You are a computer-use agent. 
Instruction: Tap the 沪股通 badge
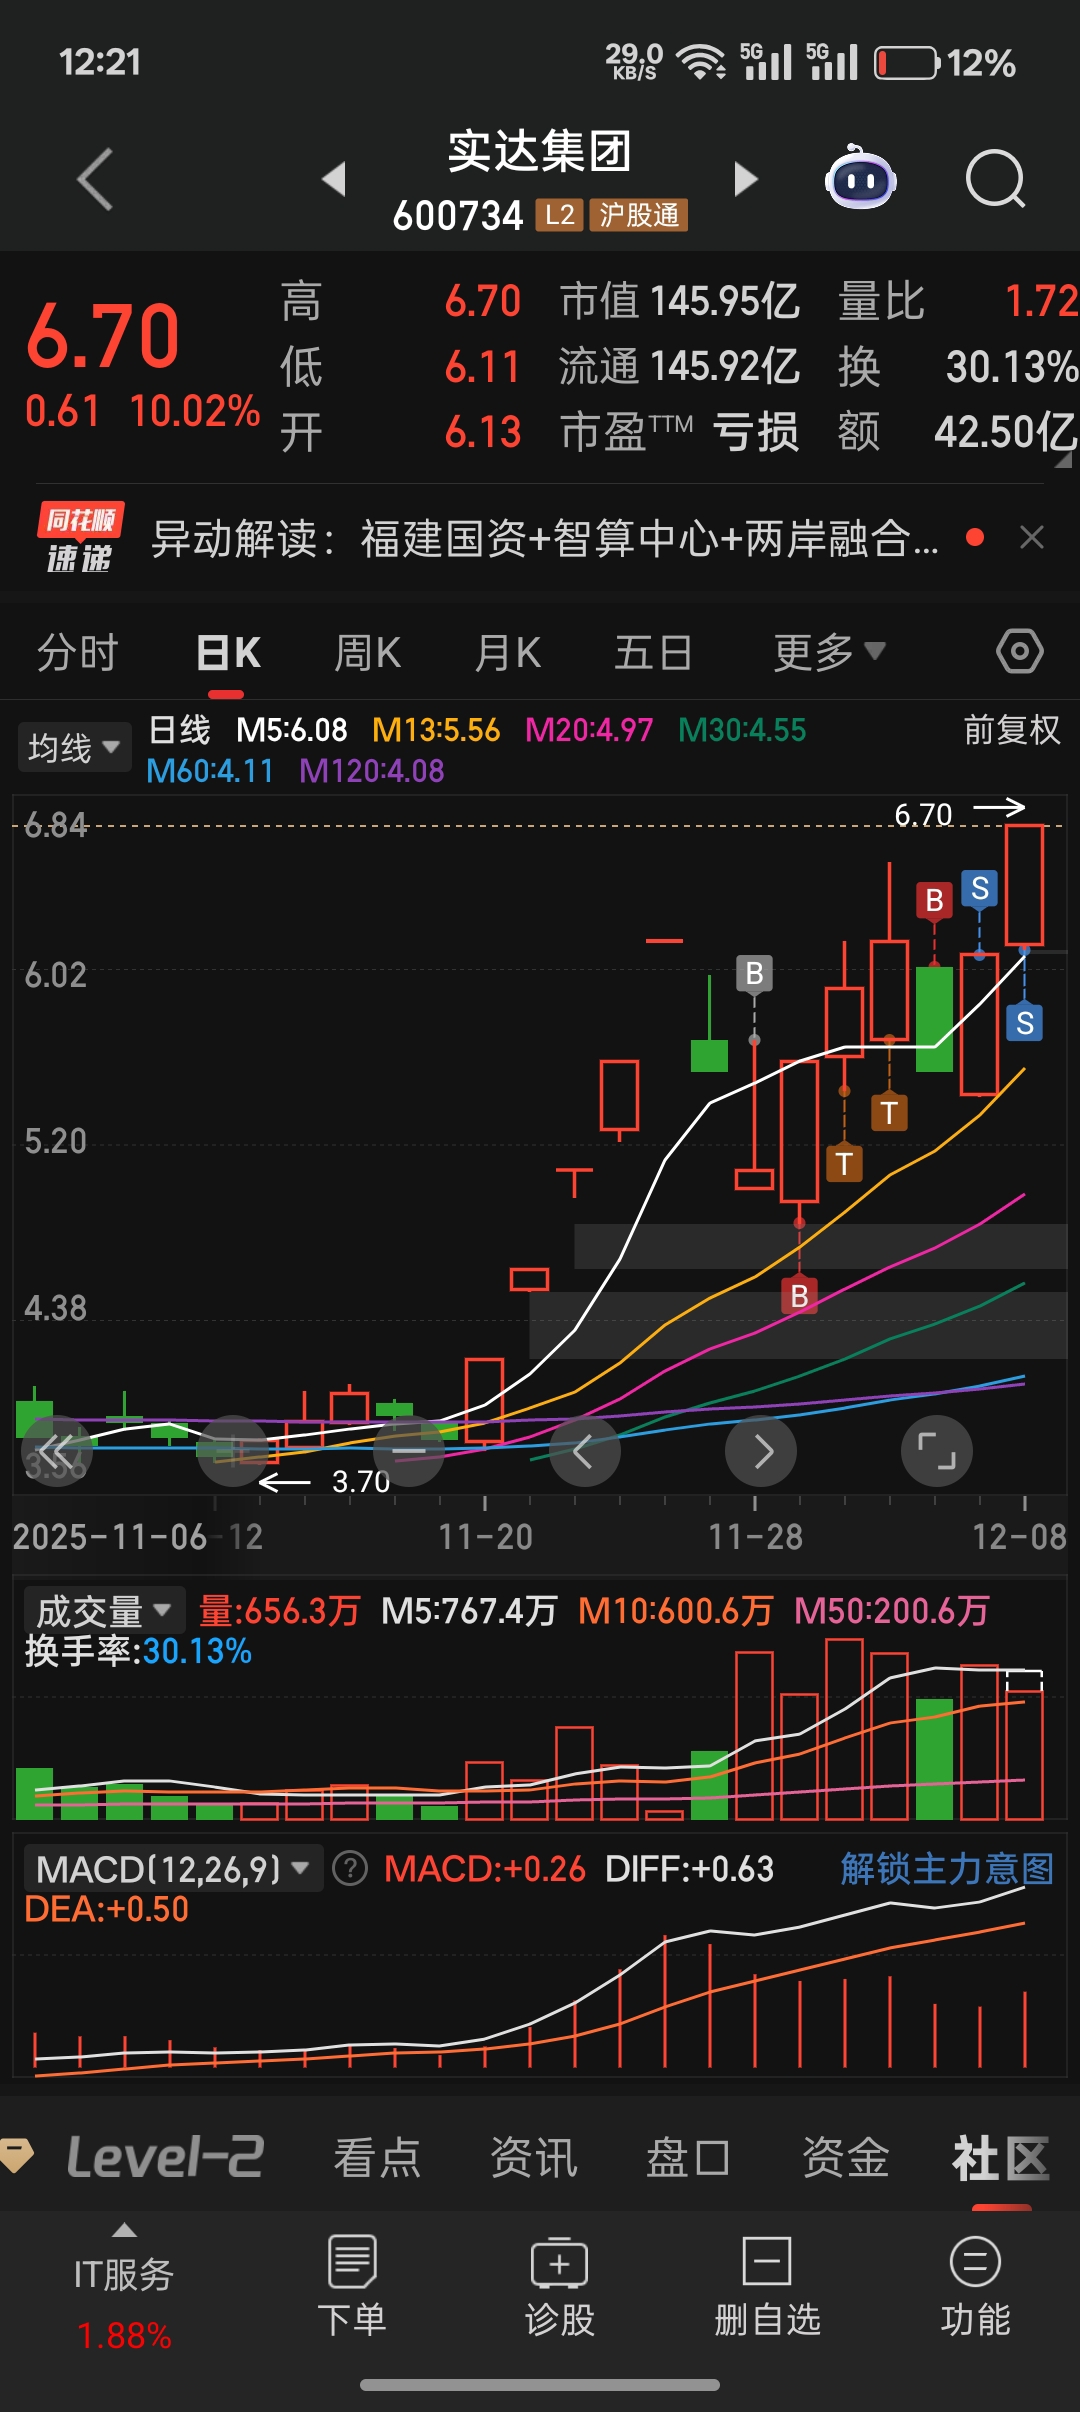coord(638,215)
